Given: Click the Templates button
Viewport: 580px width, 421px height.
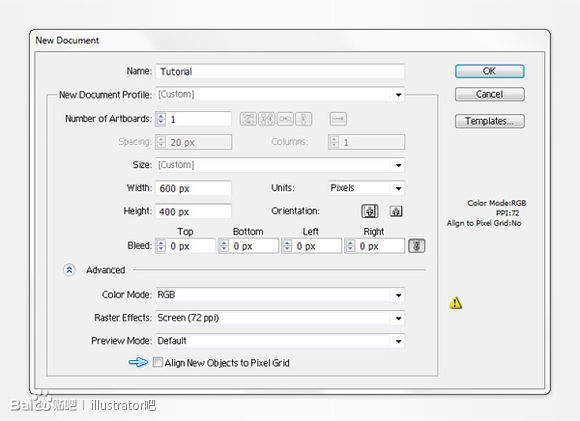Looking at the screenshot, I should click(489, 121).
